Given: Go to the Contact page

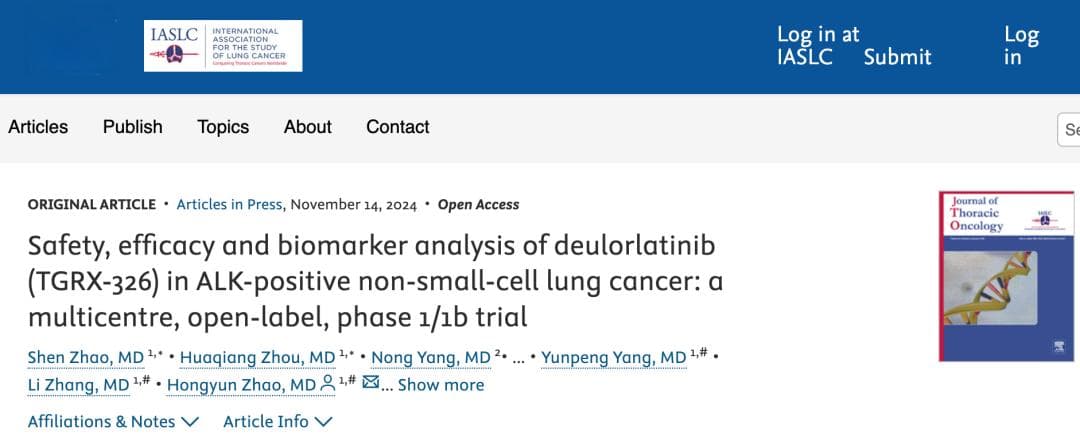Looking at the screenshot, I should point(398,127).
